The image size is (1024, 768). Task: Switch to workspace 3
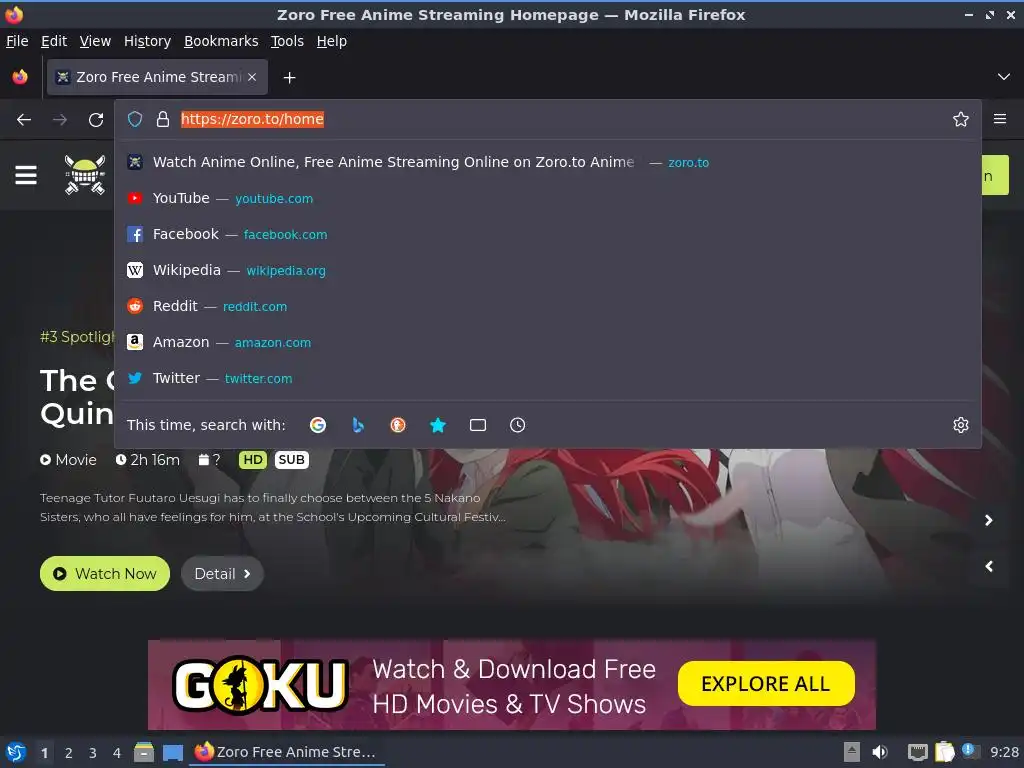click(x=93, y=753)
